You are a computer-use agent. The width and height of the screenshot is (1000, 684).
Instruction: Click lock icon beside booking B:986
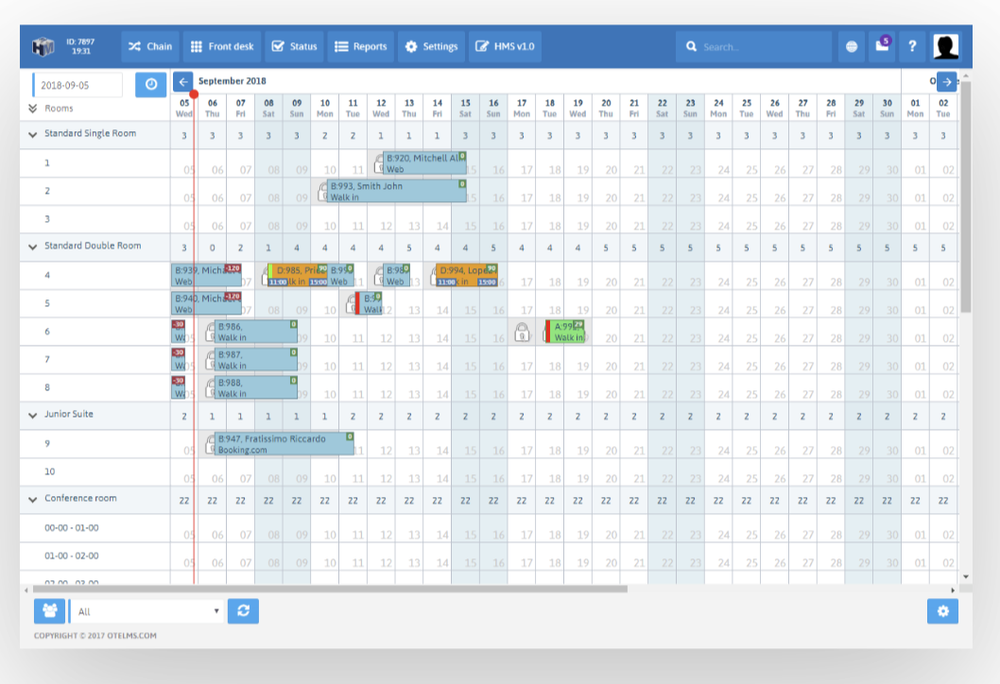pos(210,331)
